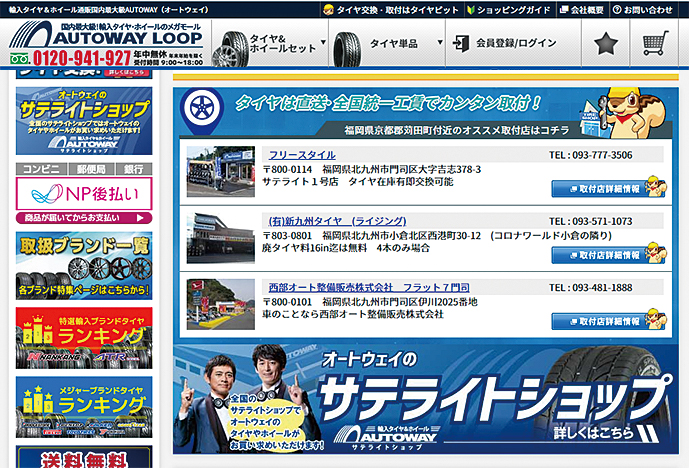Open the 西部オート整備販売株式会社 フラット7門司 link
Viewport: 689px width, 468px height.
click(x=369, y=287)
